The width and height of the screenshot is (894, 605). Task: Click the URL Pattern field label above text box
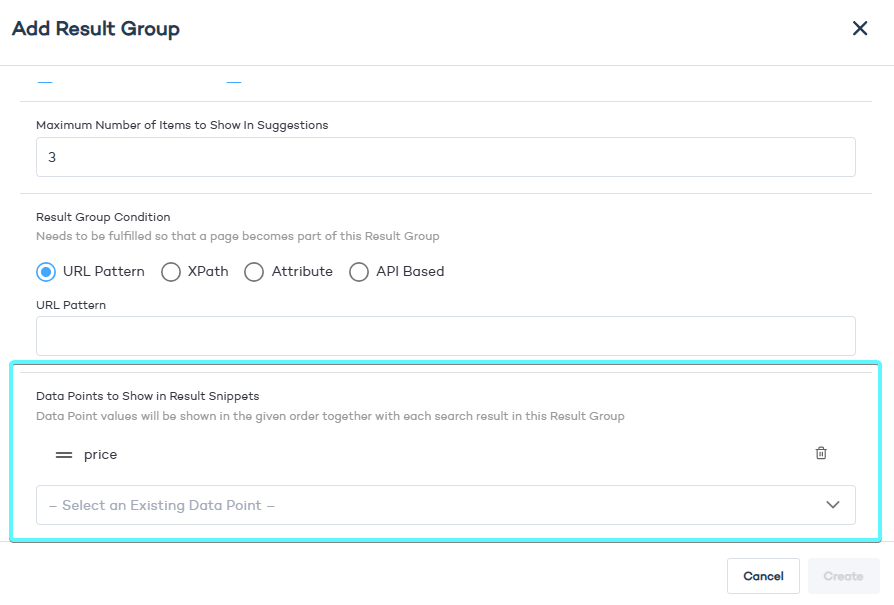71,305
